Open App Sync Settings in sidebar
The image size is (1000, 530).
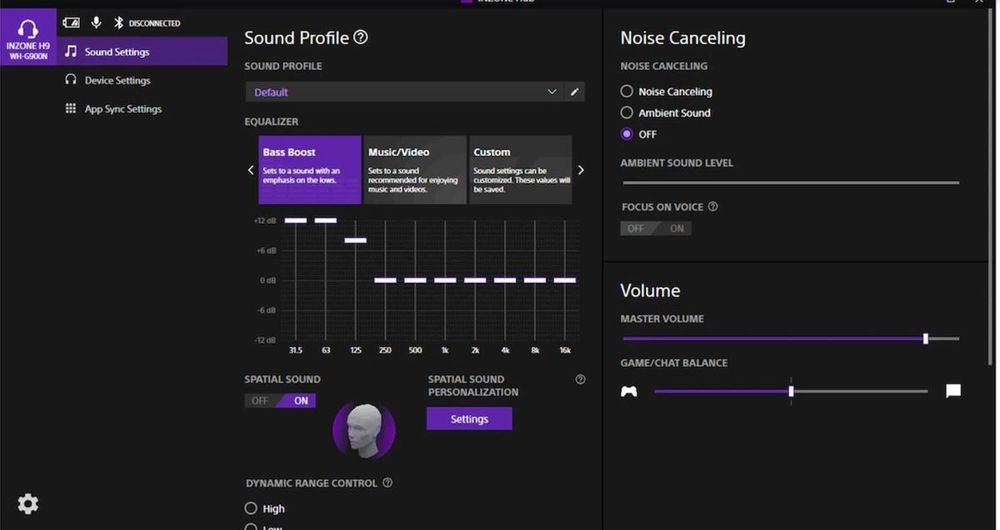pyautogui.click(x=122, y=109)
